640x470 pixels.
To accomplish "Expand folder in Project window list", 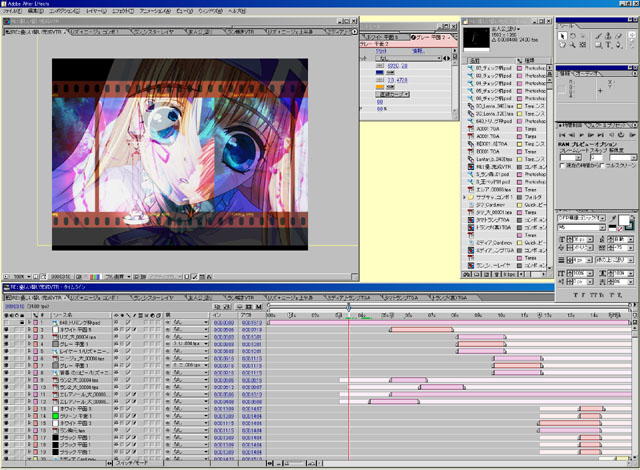I will (464, 197).
